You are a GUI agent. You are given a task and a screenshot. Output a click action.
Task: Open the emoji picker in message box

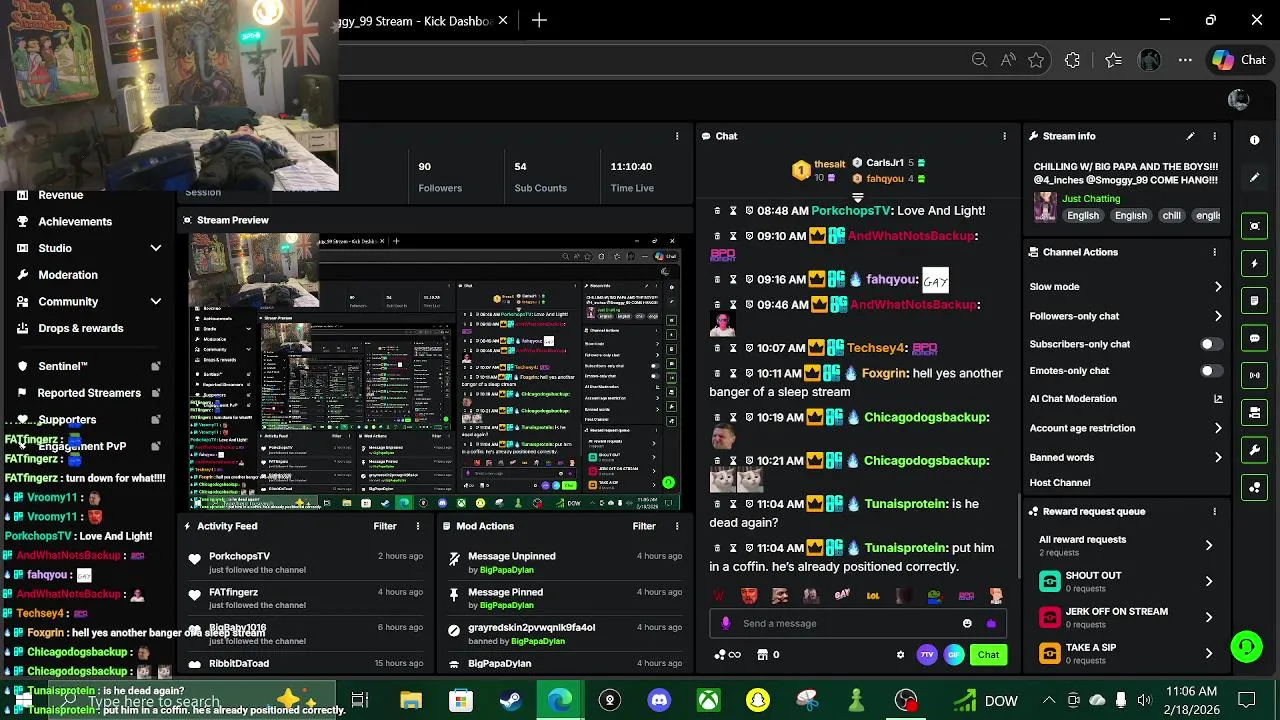point(967,623)
